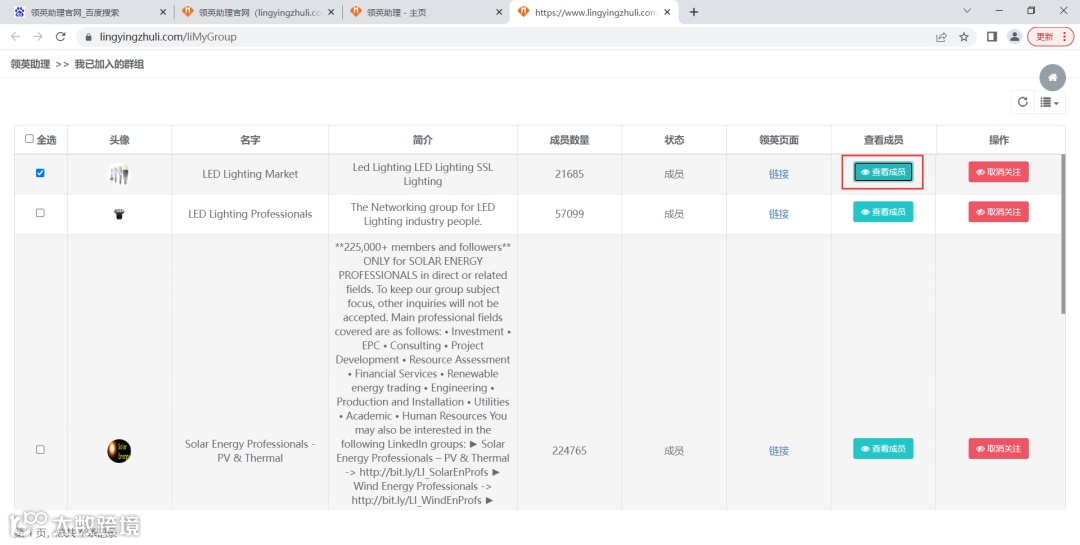The height and width of the screenshot is (545, 1080).
Task: Open the Chrome profile avatar
Action: click(x=1014, y=37)
